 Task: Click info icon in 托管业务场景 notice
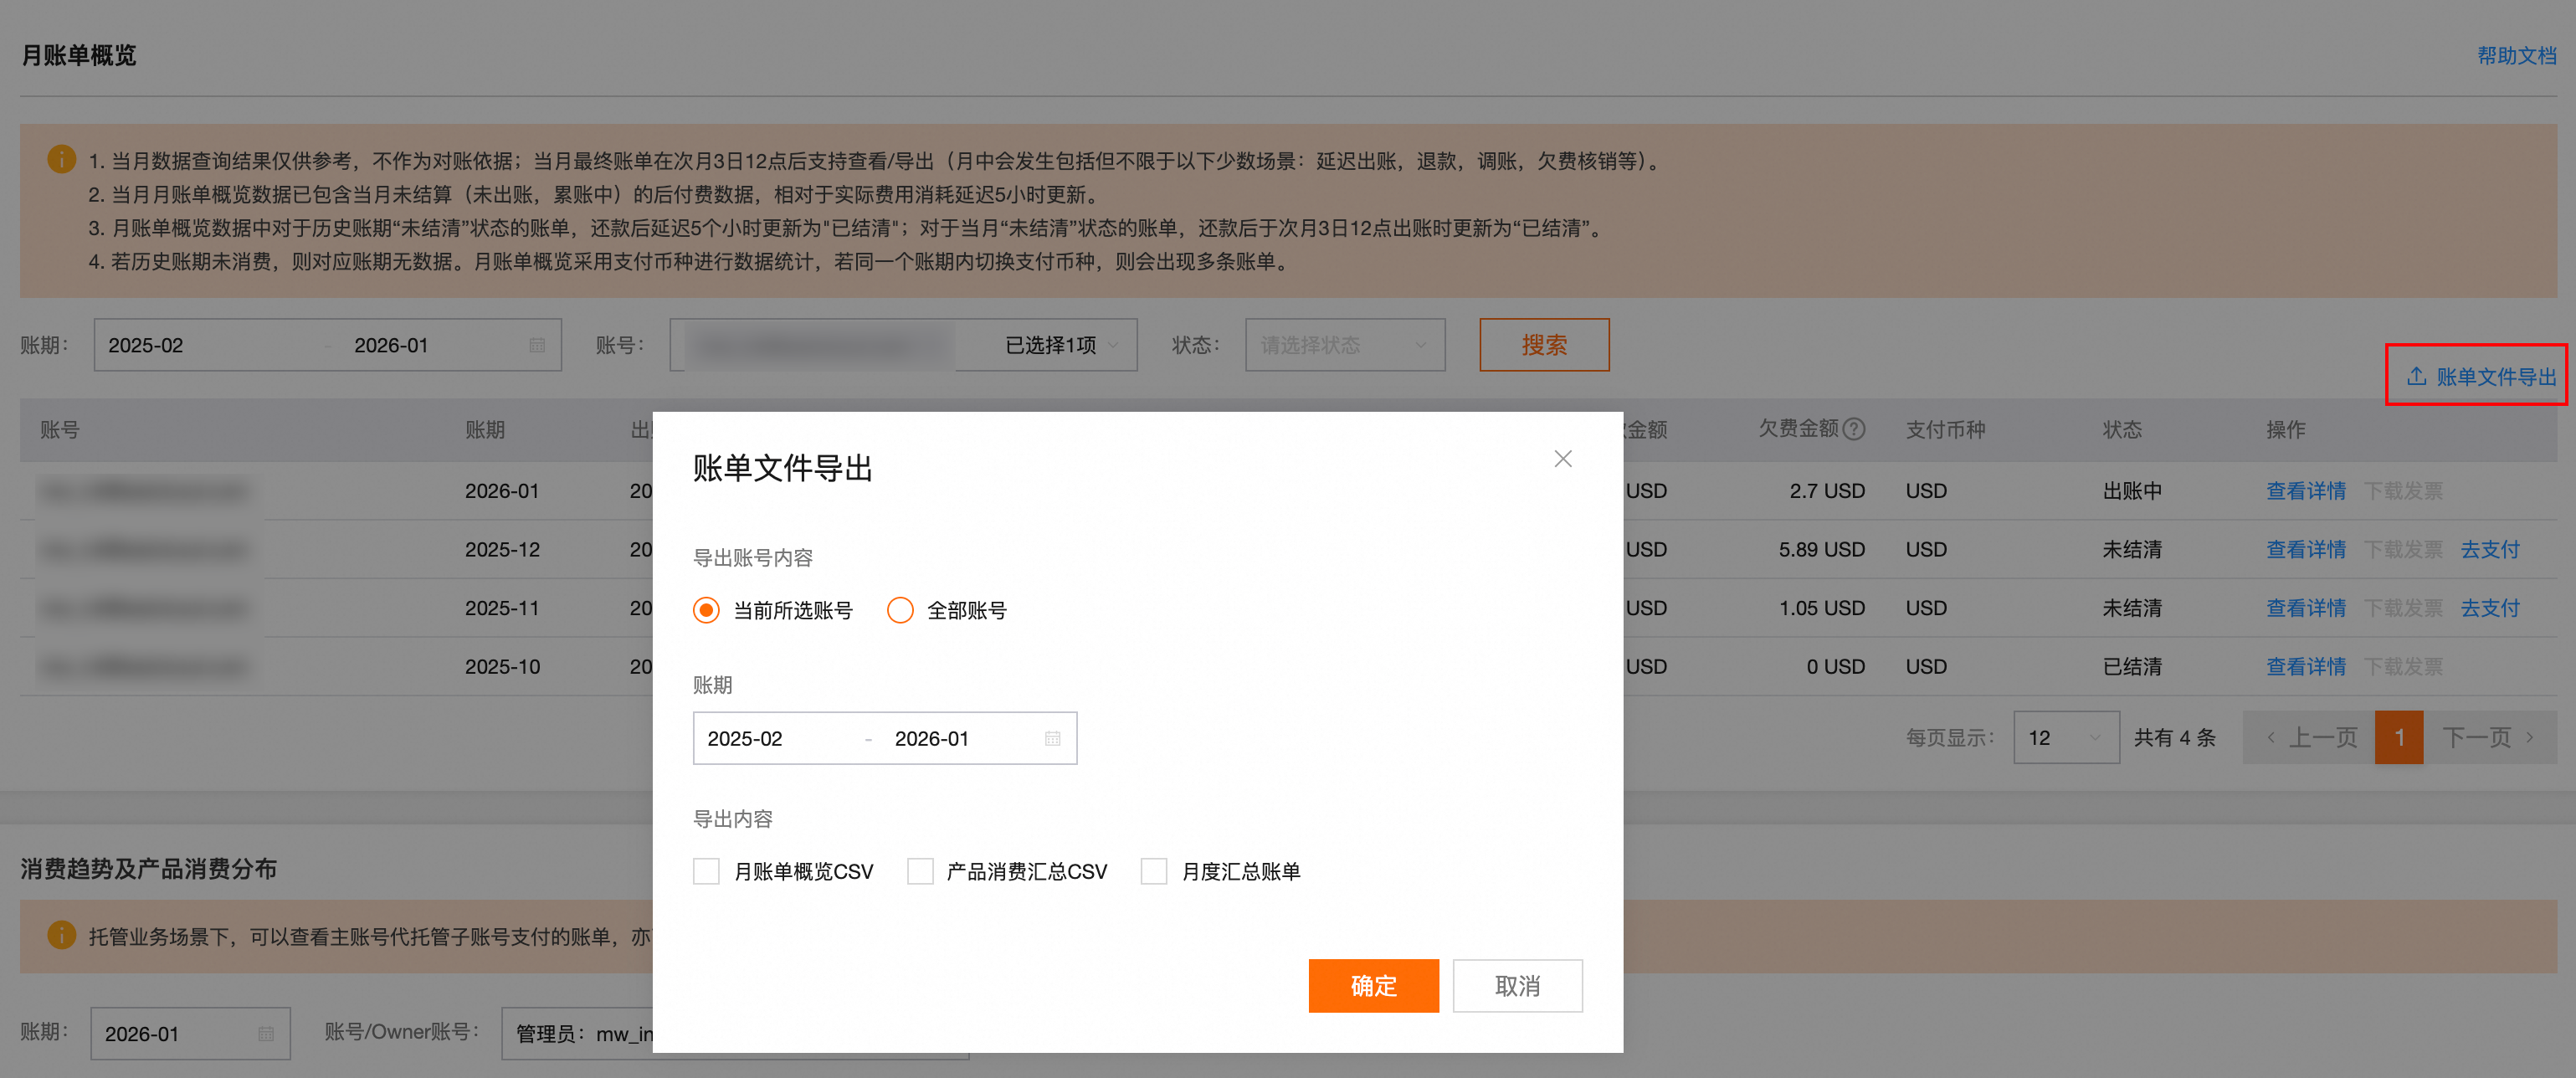point(61,935)
